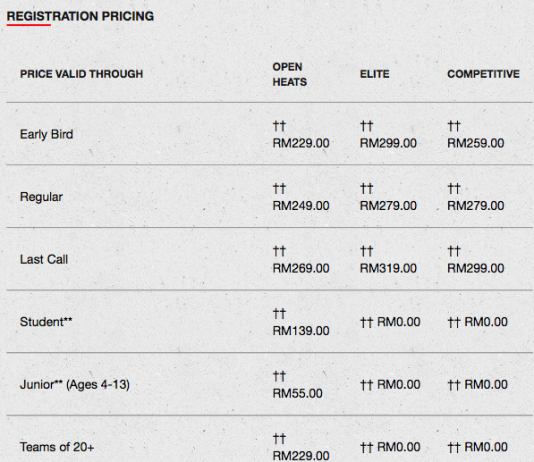The width and height of the screenshot is (534, 462).
Task: Click Student Open Heats price RM139.00
Action: (301, 331)
